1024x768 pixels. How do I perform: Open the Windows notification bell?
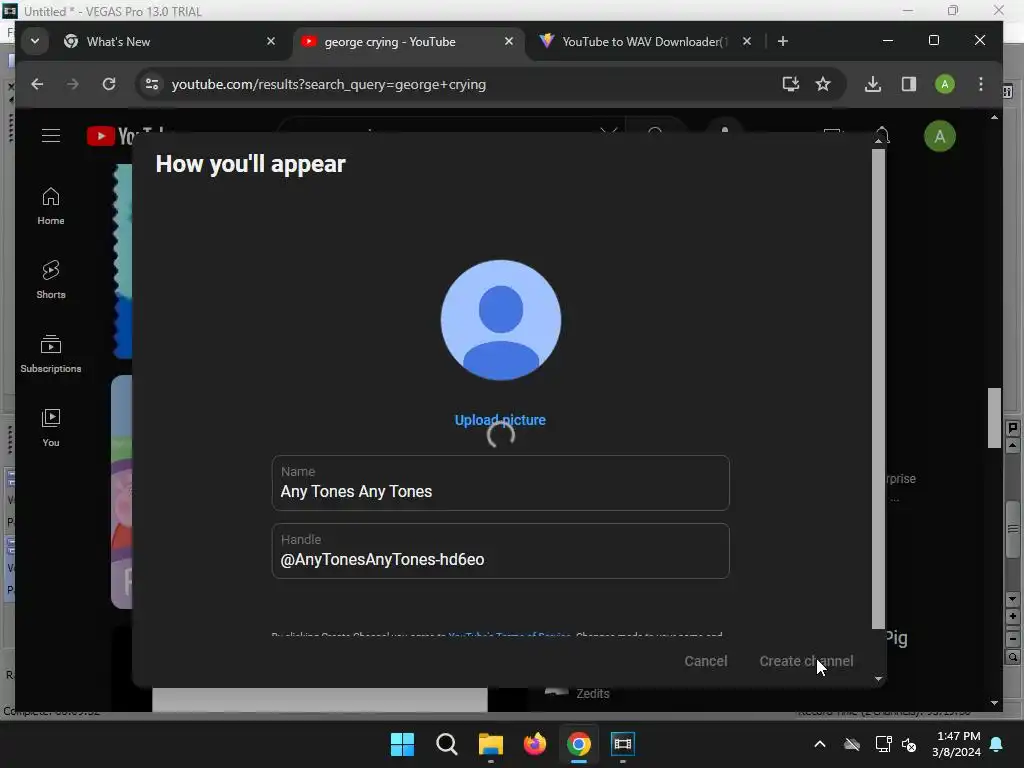coord(997,744)
